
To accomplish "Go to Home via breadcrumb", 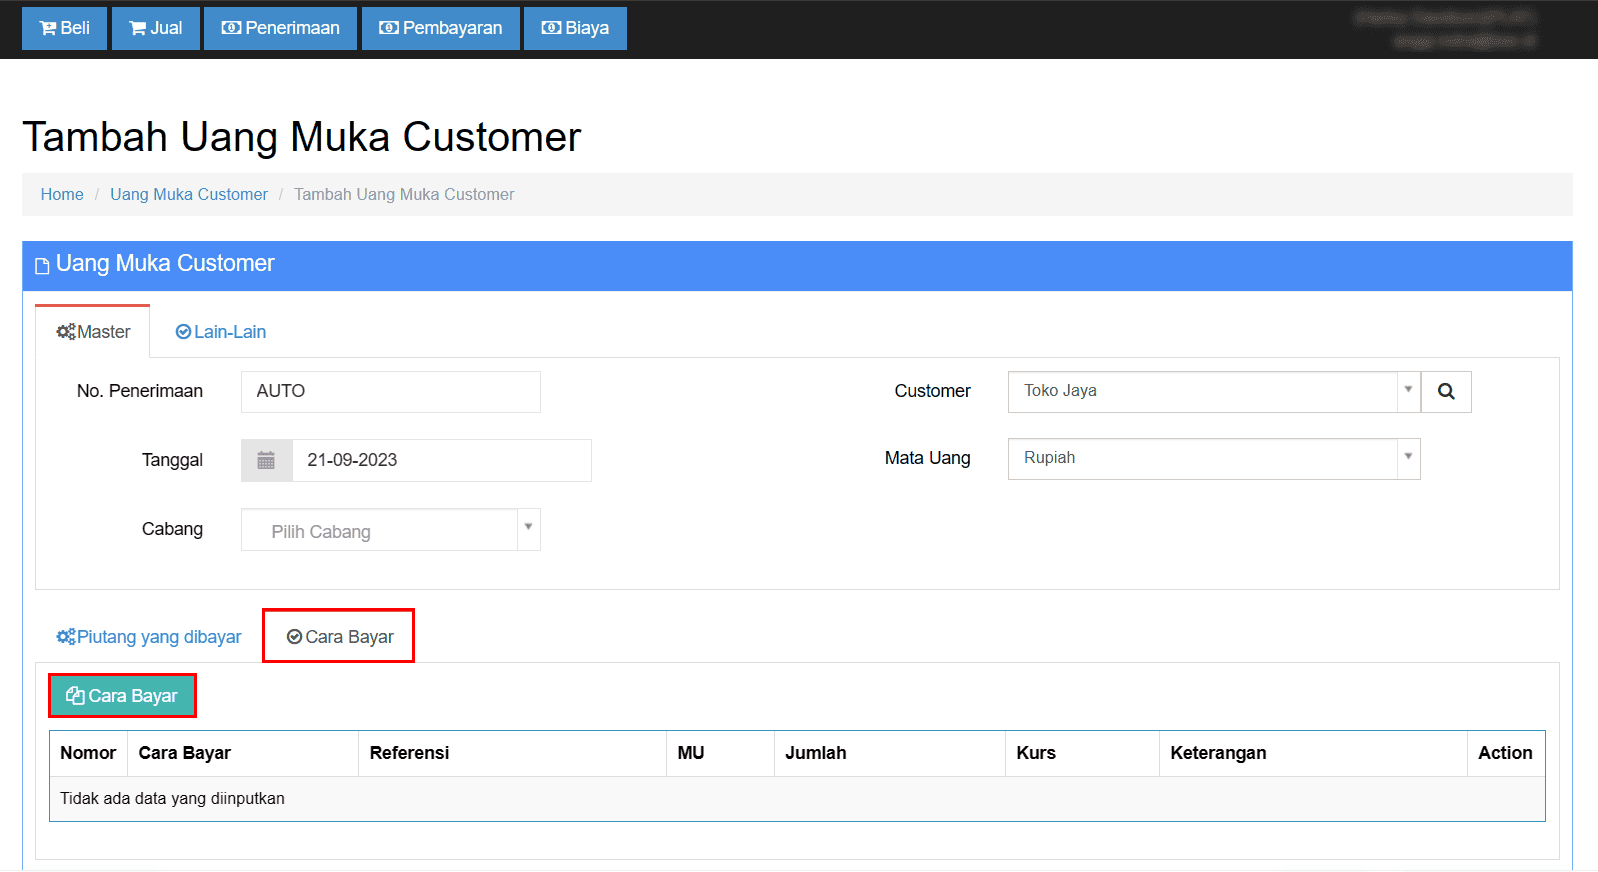I will point(62,194).
